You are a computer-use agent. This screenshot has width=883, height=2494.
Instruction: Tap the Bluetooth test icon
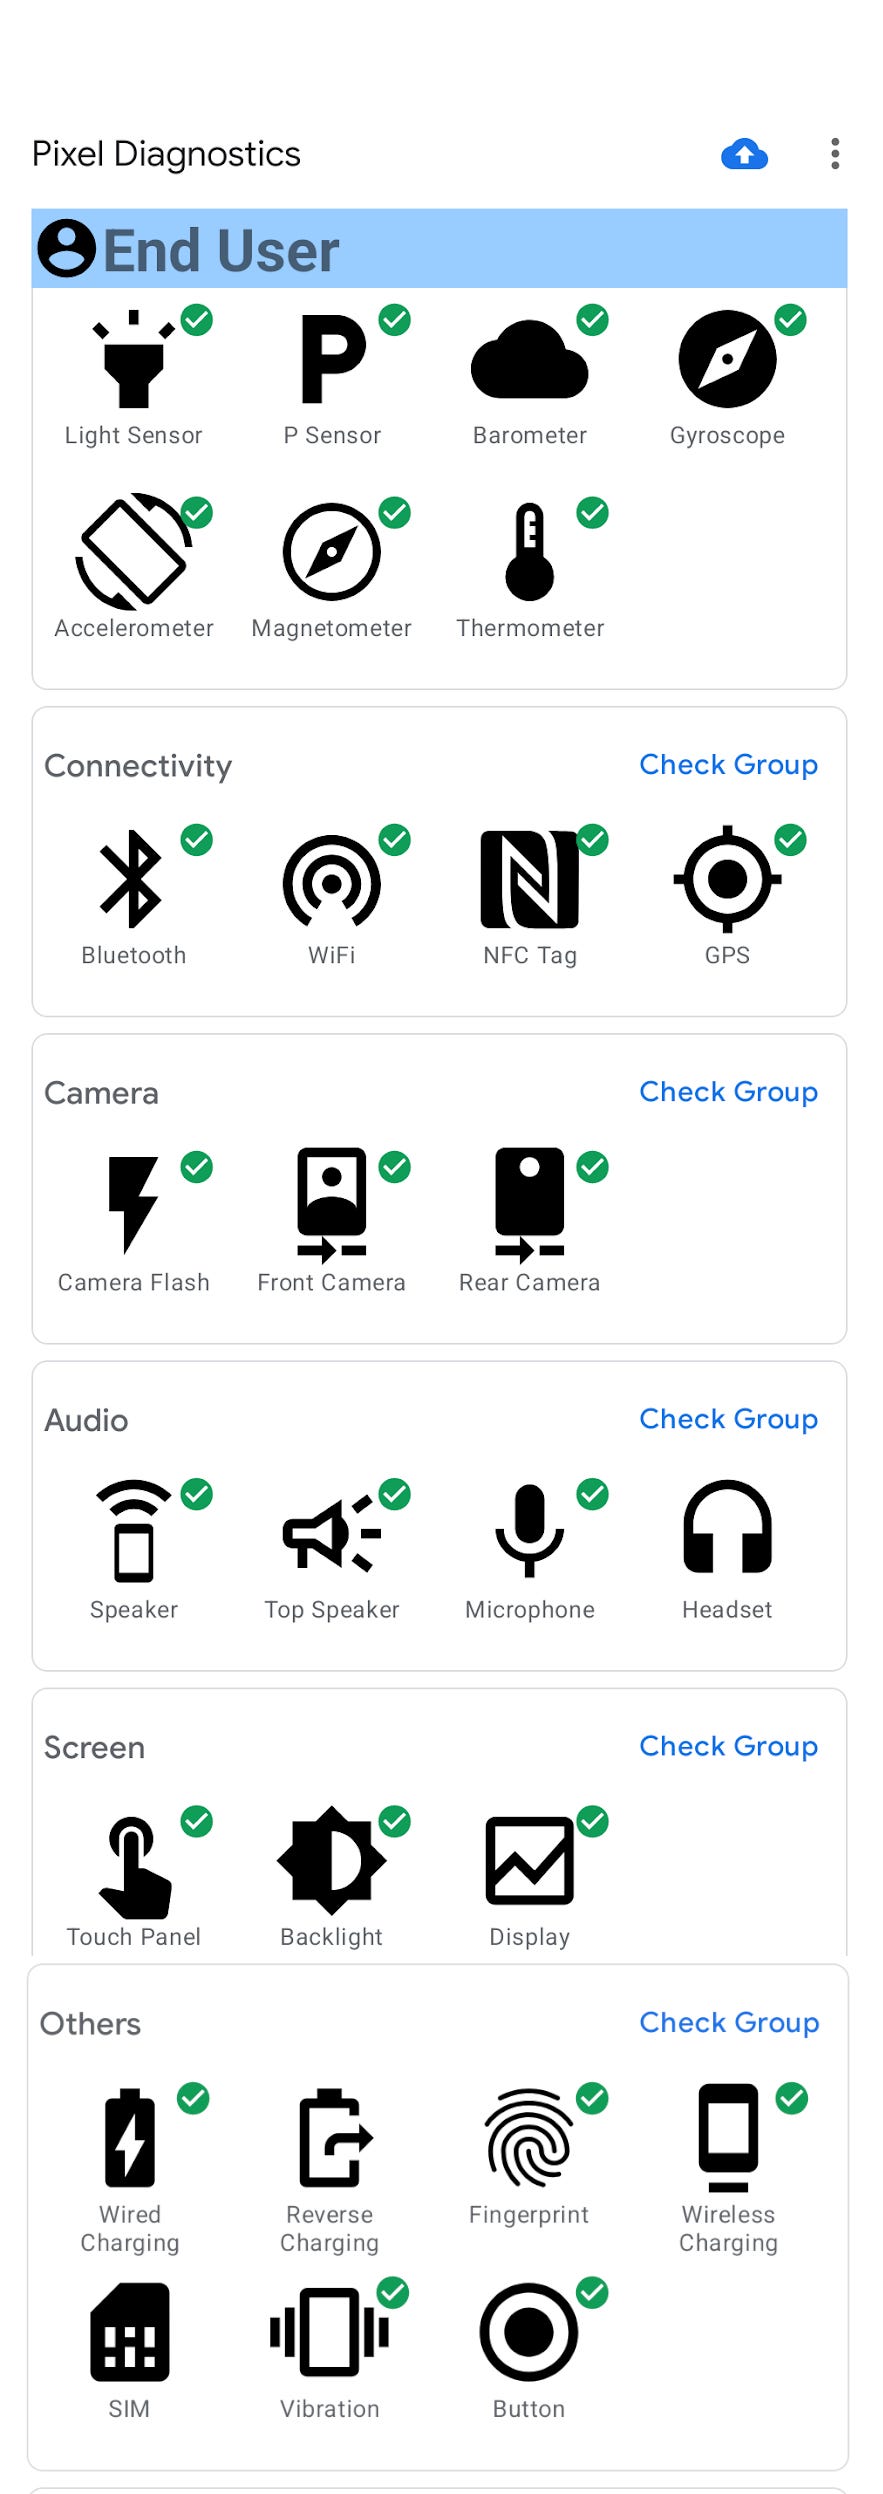[x=134, y=881]
